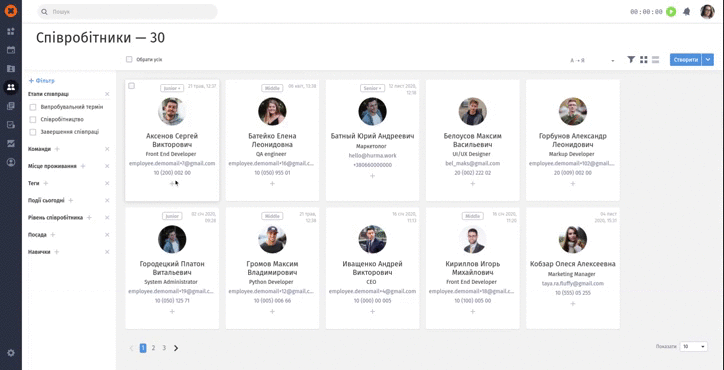Check 'Співробітництво' filter option
This screenshot has width=724, height=370.
click(33, 120)
